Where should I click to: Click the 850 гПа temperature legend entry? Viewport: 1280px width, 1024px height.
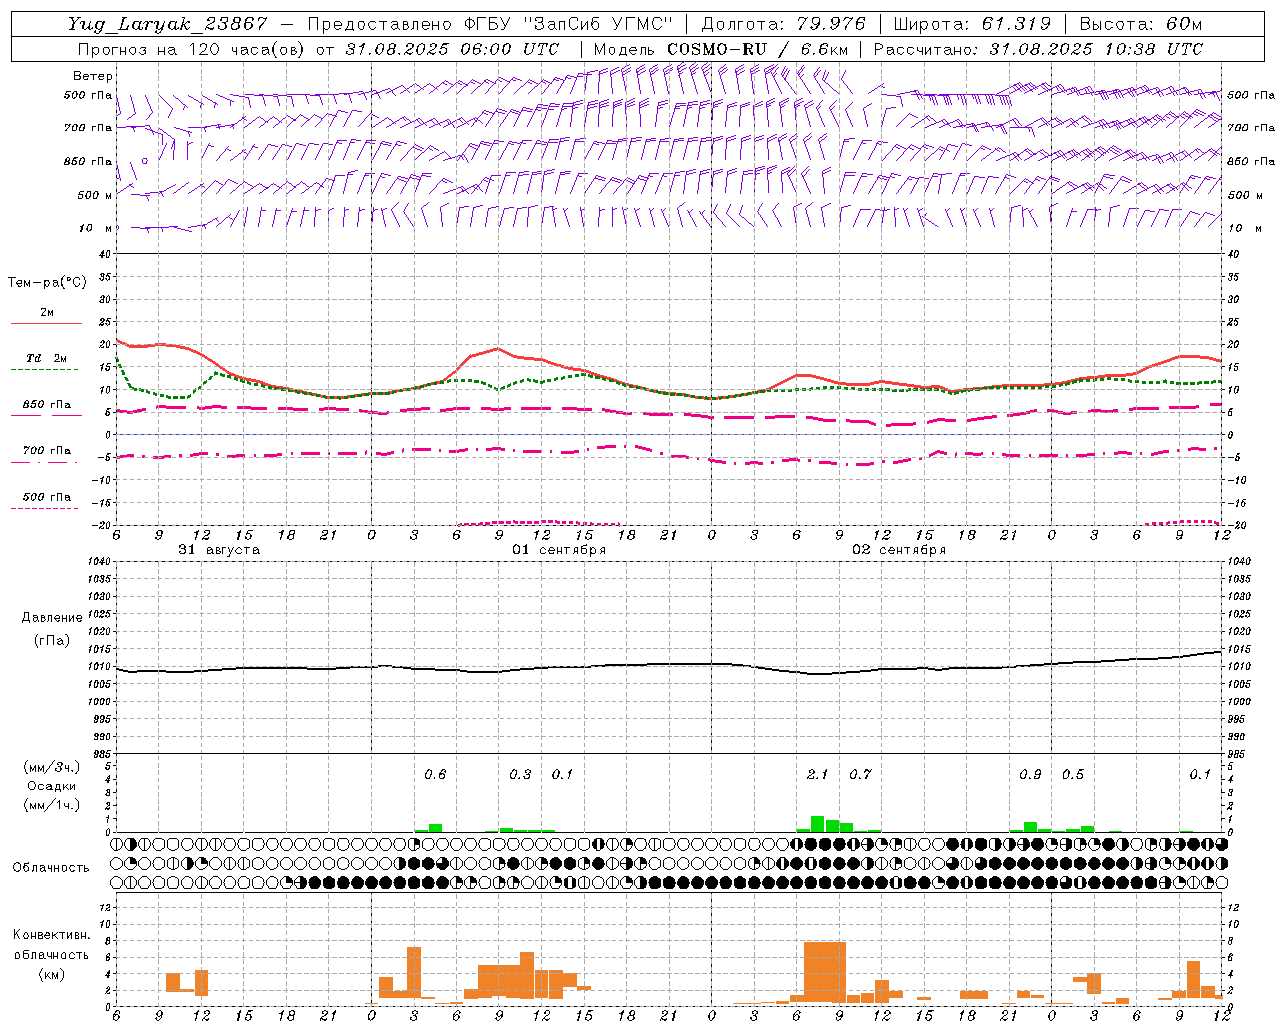[46, 405]
